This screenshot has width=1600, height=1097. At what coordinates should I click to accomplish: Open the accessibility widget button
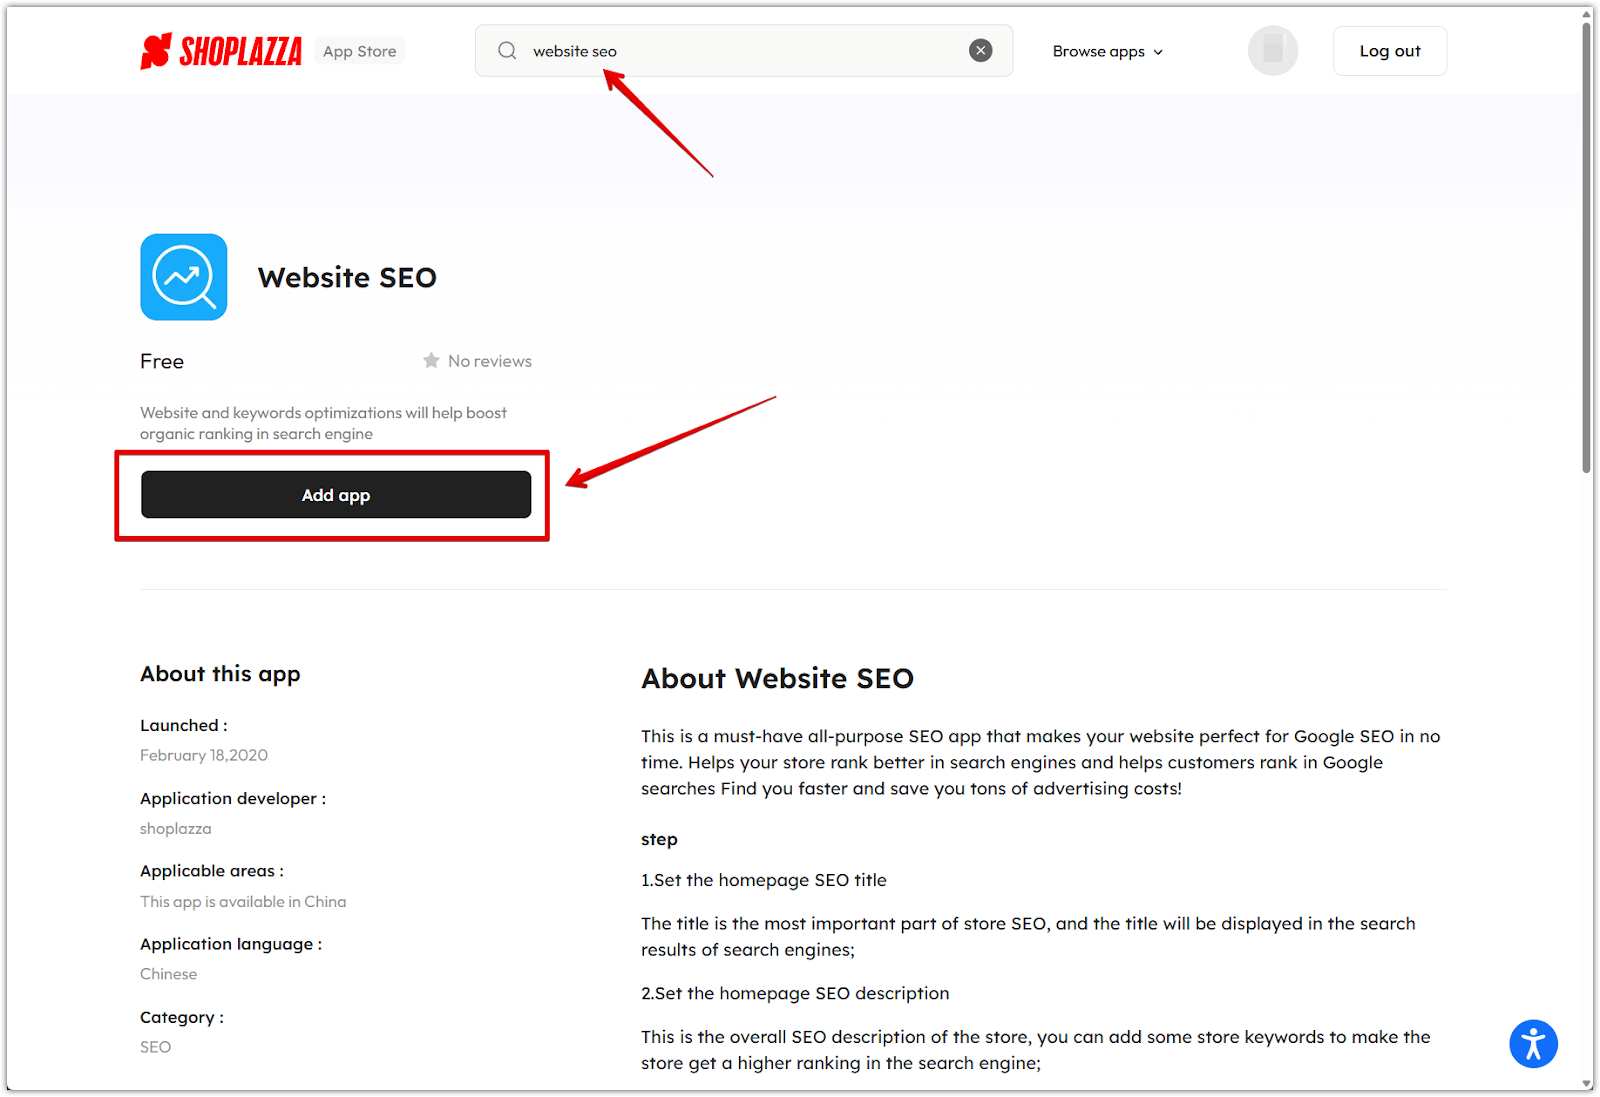click(1533, 1044)
